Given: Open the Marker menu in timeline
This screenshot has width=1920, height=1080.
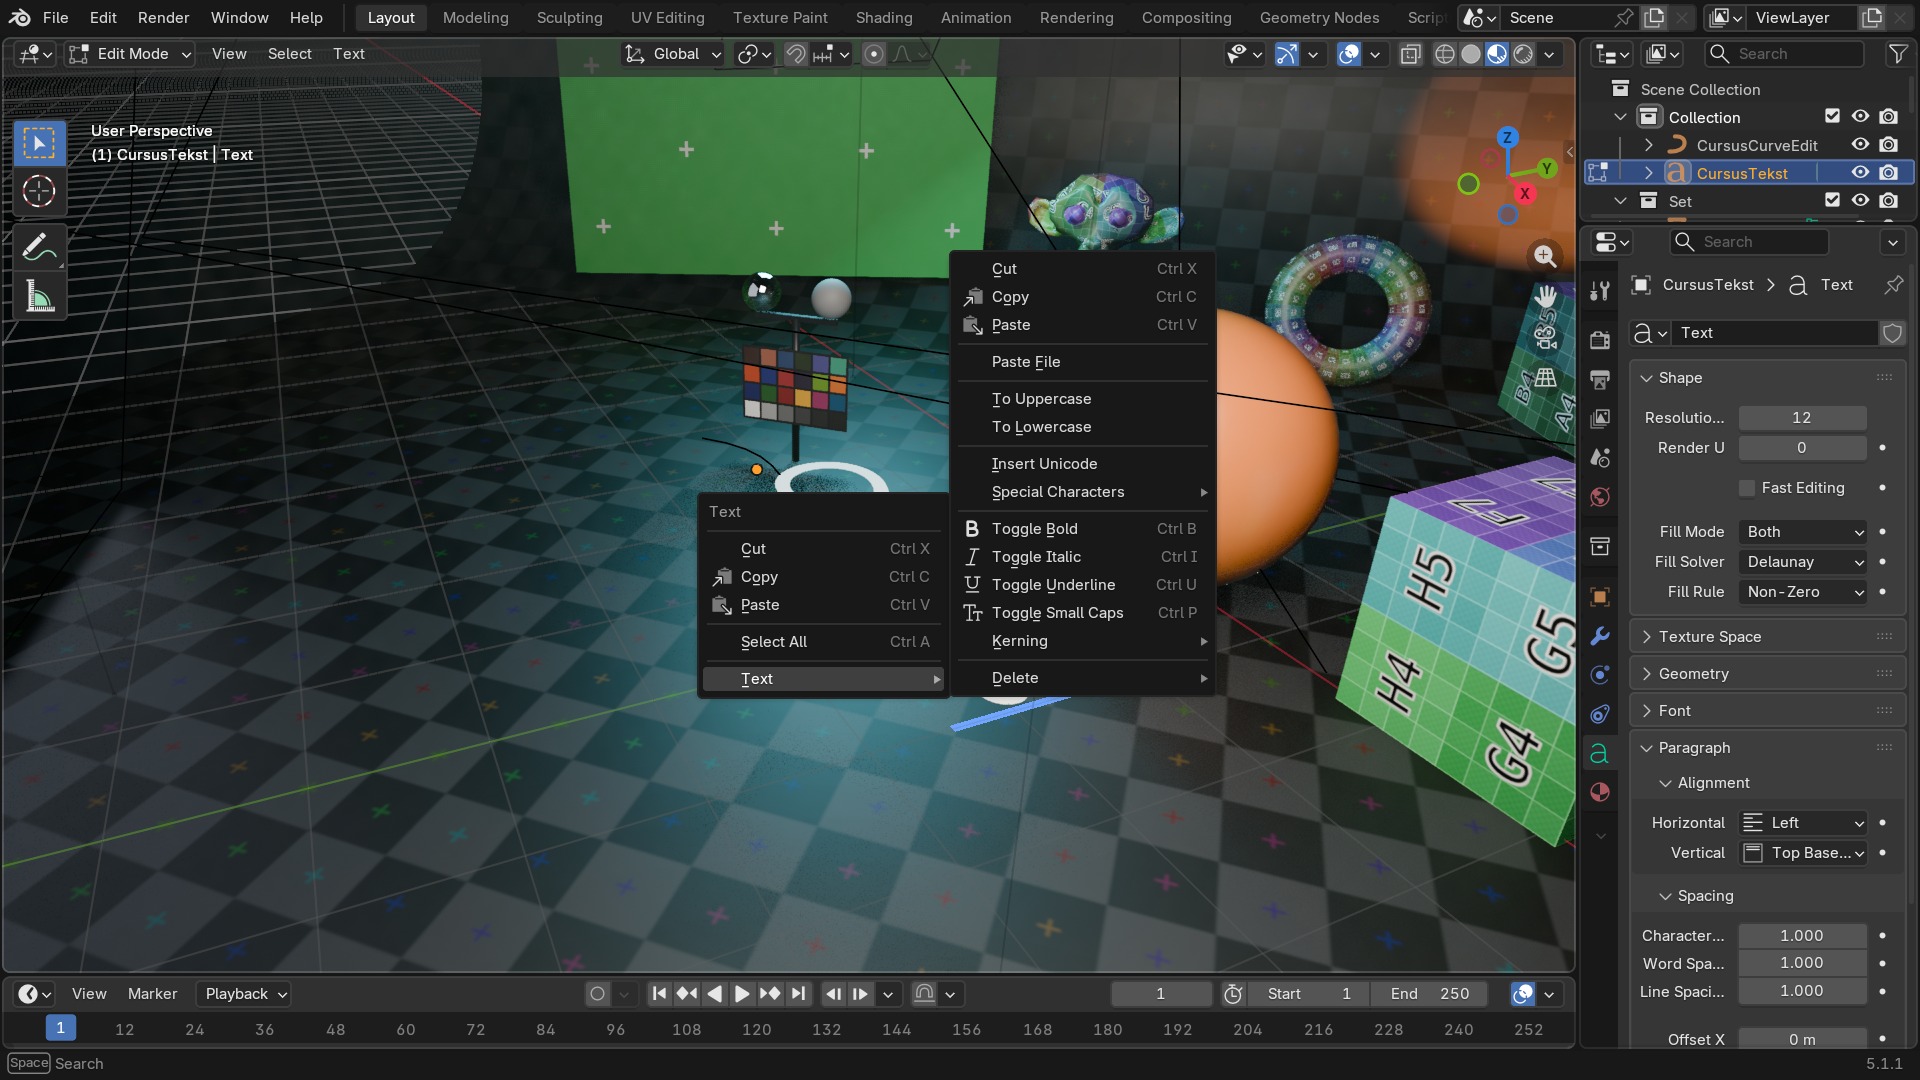Looking at the screenshot, I should [152, 994].
